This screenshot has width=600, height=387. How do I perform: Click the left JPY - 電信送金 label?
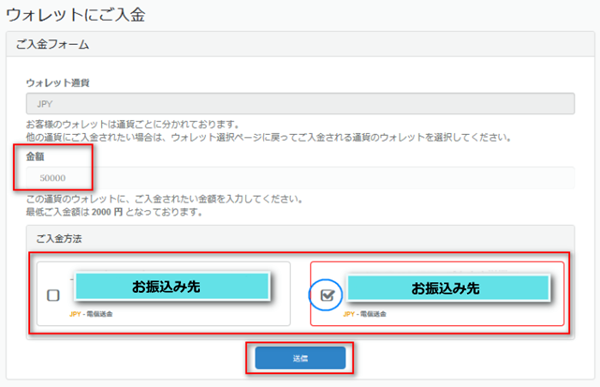91,314
